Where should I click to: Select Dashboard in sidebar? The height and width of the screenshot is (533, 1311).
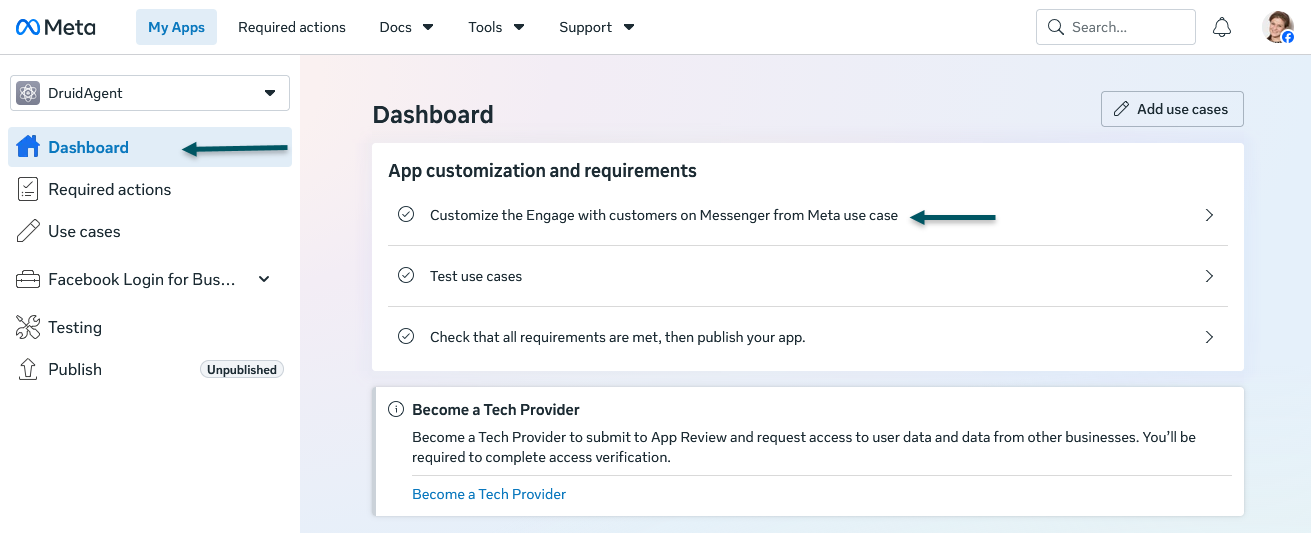150,147
